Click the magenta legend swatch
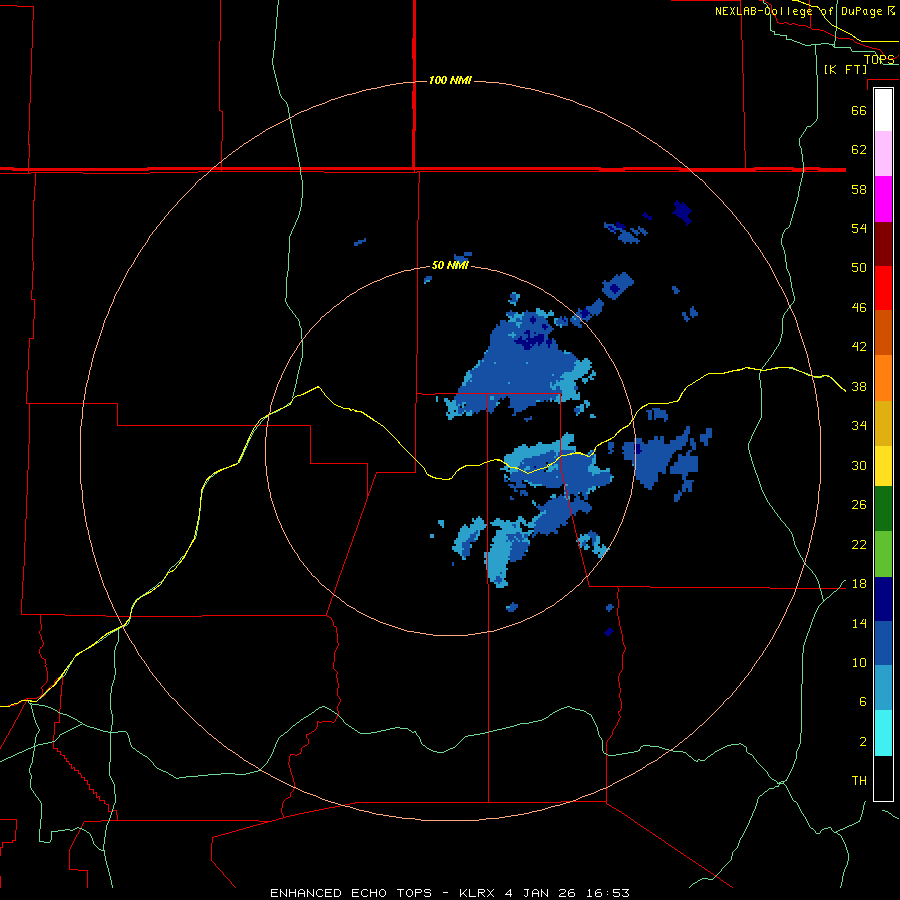 point(883,199)
